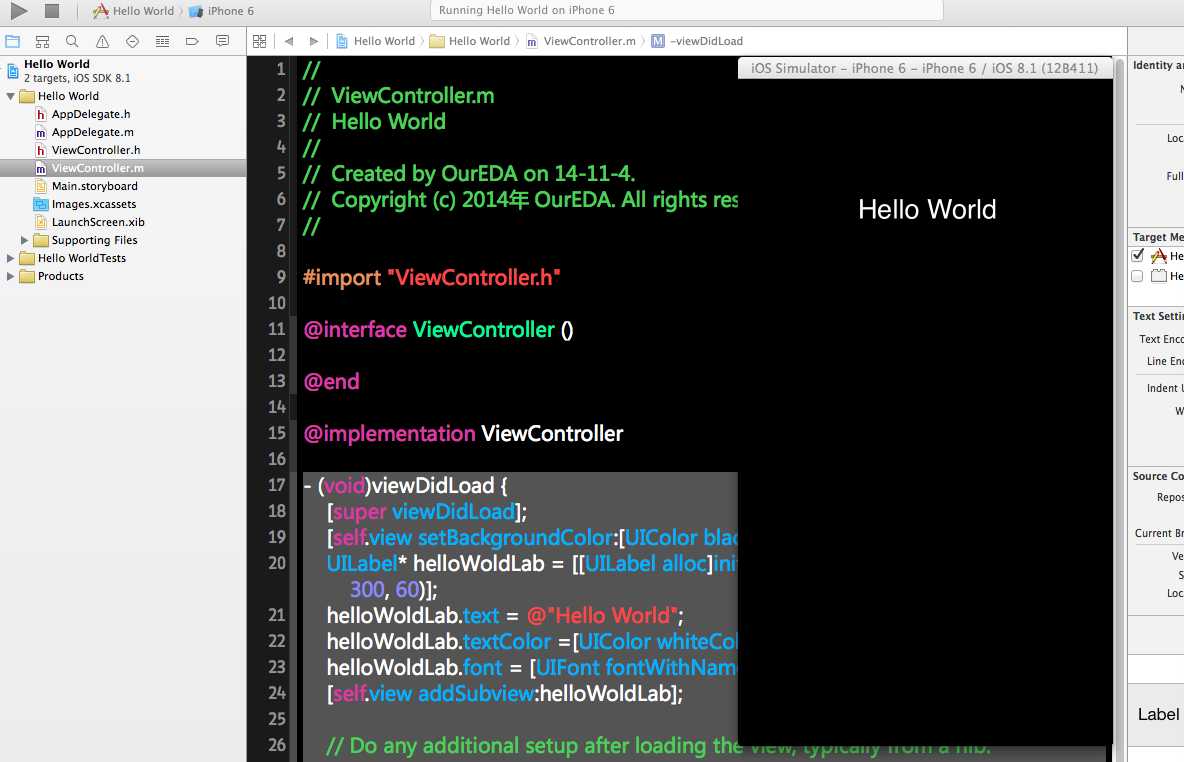The image size is (1184, 762).
Task: Go back in editor history
Action: [x=288, y=42]
